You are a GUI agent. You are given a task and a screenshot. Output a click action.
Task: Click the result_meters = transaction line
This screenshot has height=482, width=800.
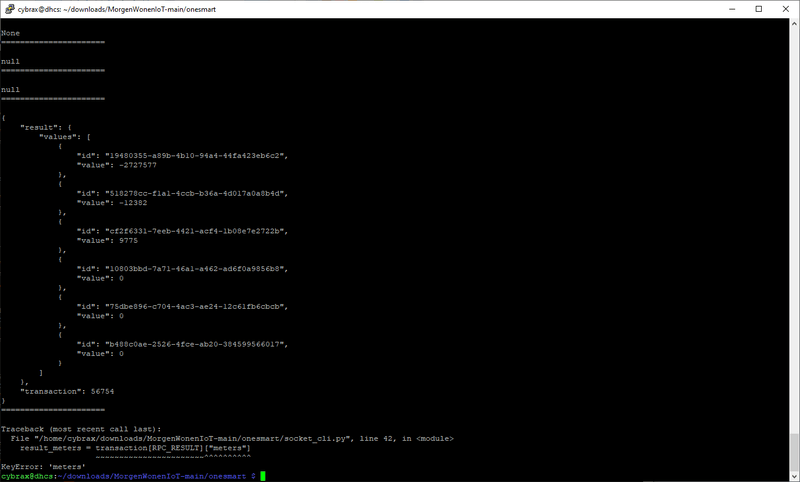(x=135, y=448)
